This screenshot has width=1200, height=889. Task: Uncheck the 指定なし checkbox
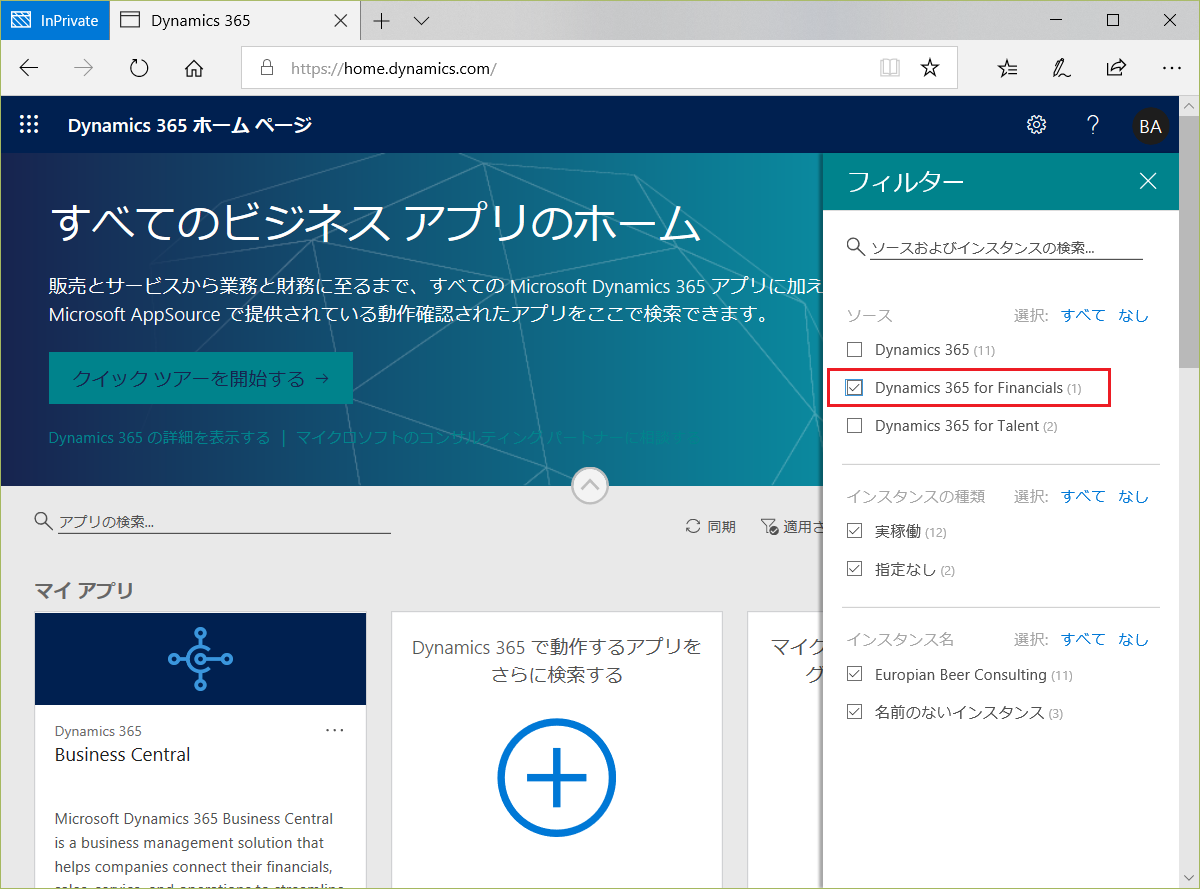click(854, 569)
